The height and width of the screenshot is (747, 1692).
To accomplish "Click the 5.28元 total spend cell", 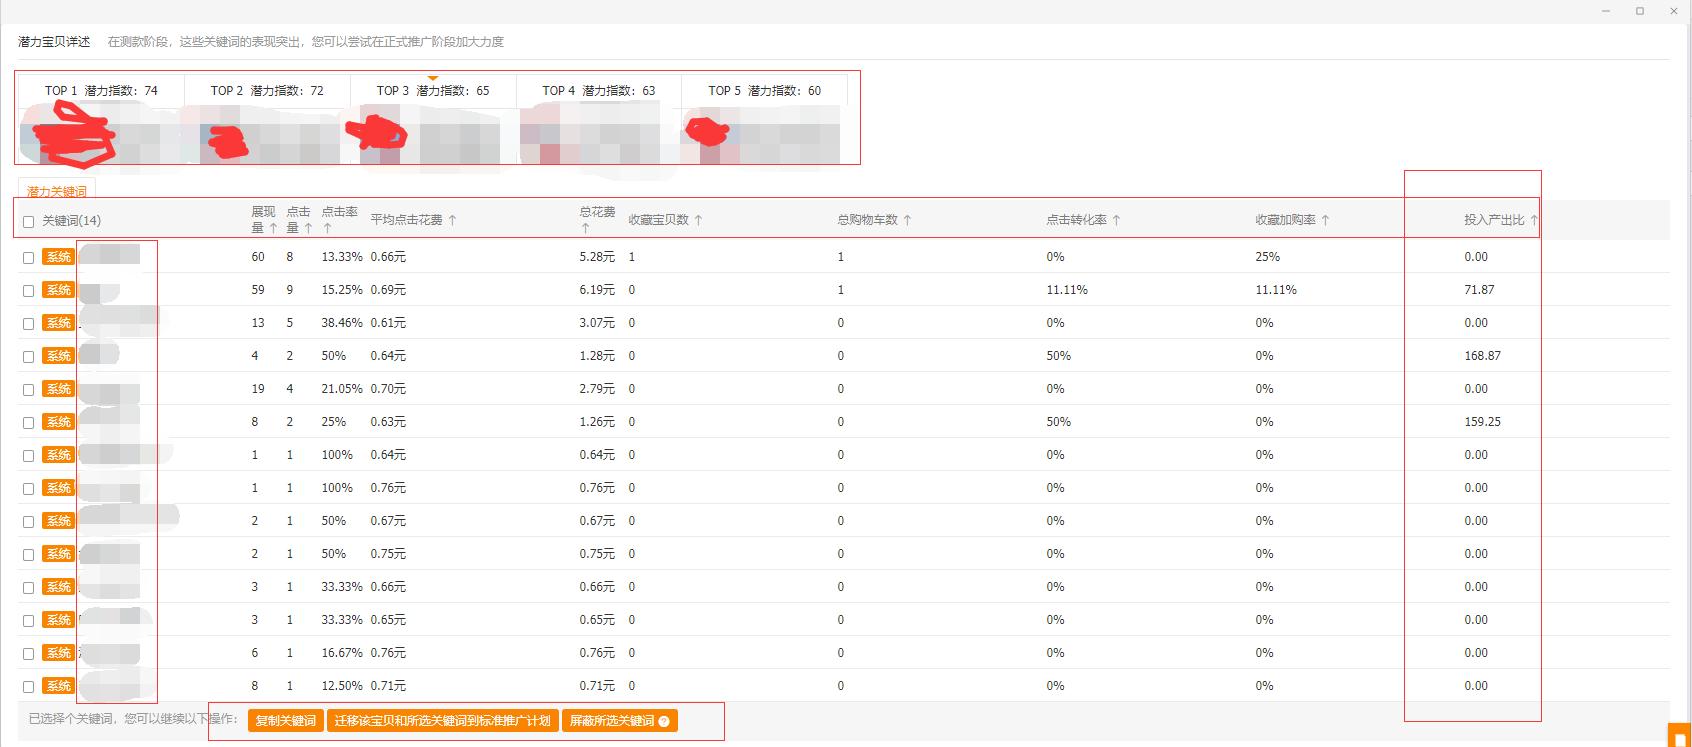I will tap(597, 257).
